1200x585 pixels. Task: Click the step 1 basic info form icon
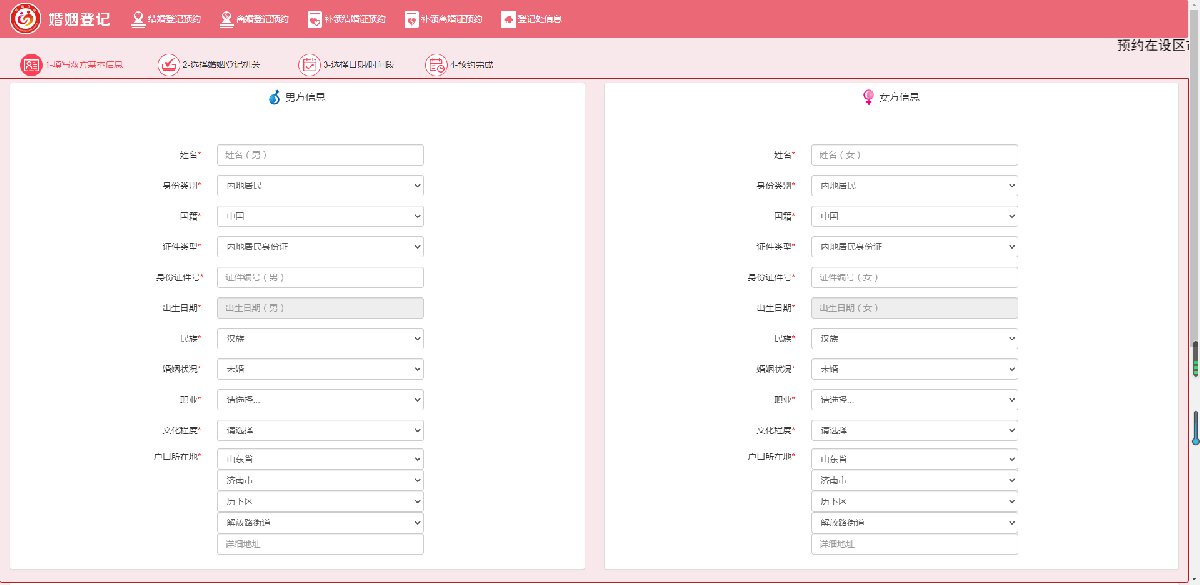pyautogui.click(x=32, y=65)
